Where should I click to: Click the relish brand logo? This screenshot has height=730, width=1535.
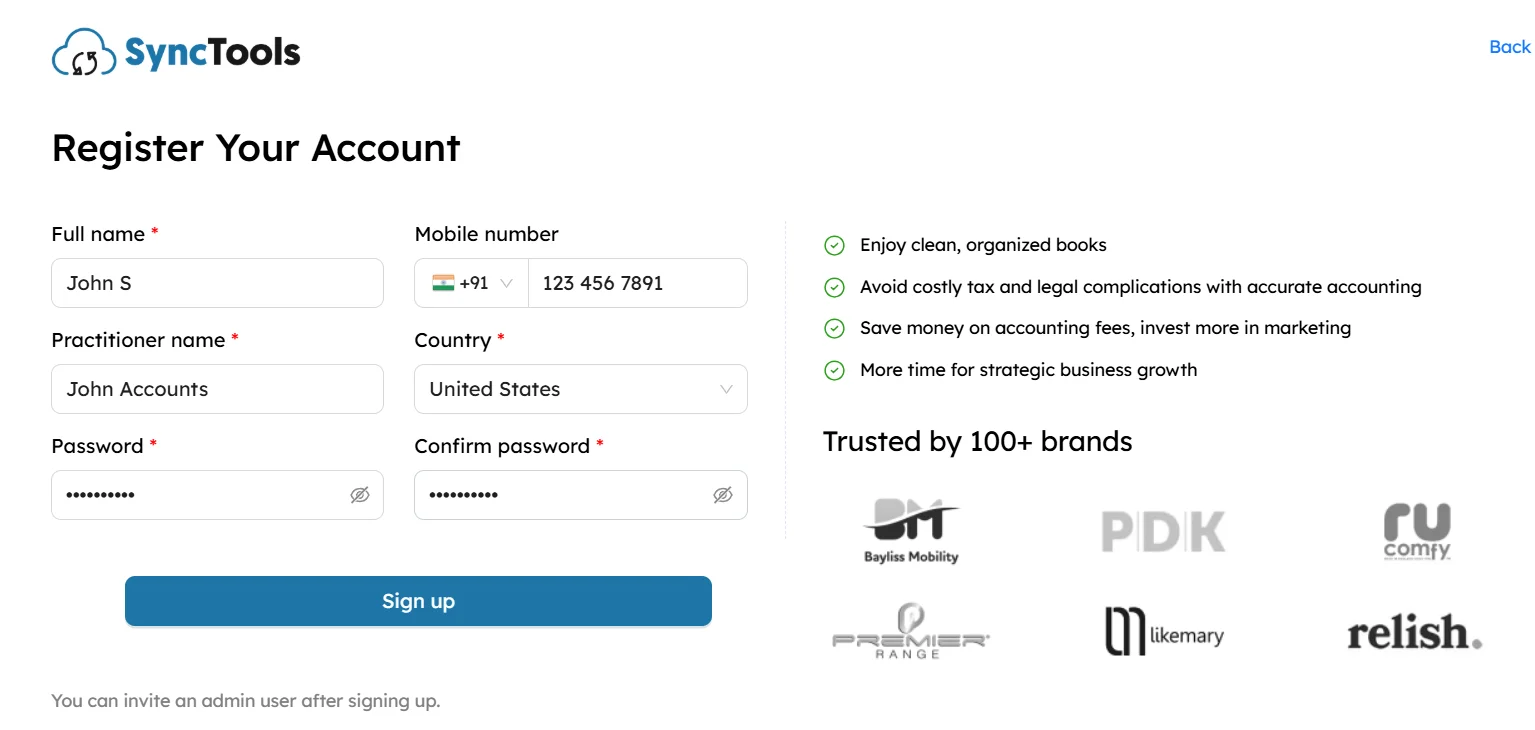pyautogui.click(x=1414, y=633)
